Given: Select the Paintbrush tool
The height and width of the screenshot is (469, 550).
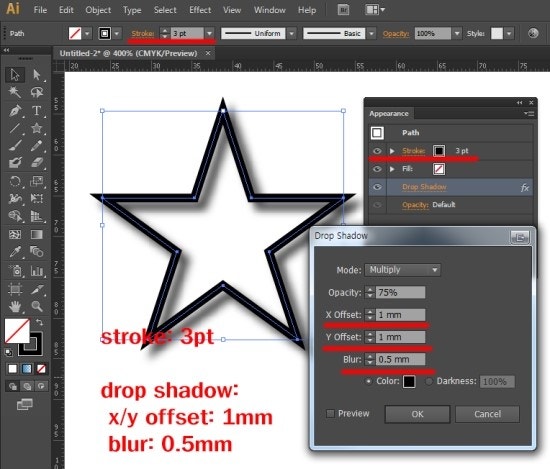Looking at the screenshot, I should pos(15,145).
